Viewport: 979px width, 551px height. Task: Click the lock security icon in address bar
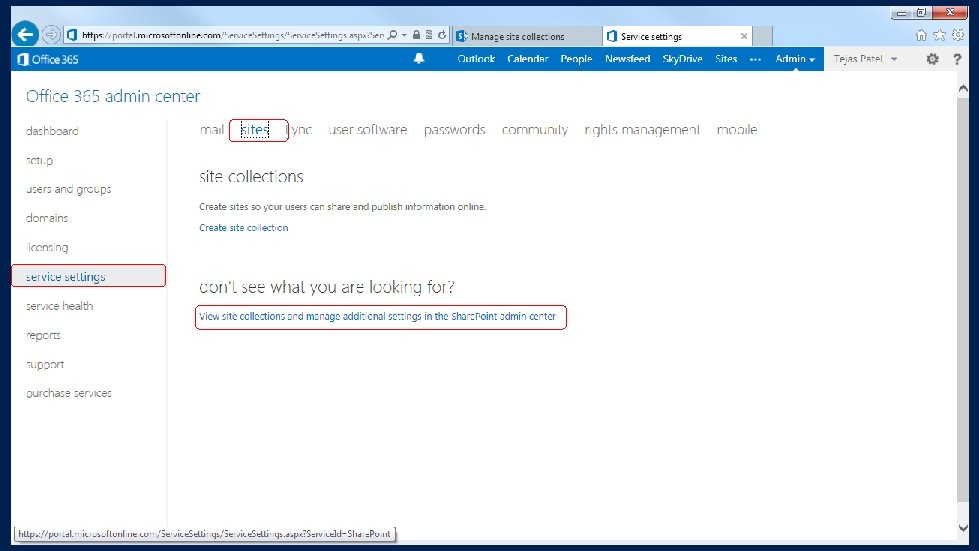click(416, 35)
